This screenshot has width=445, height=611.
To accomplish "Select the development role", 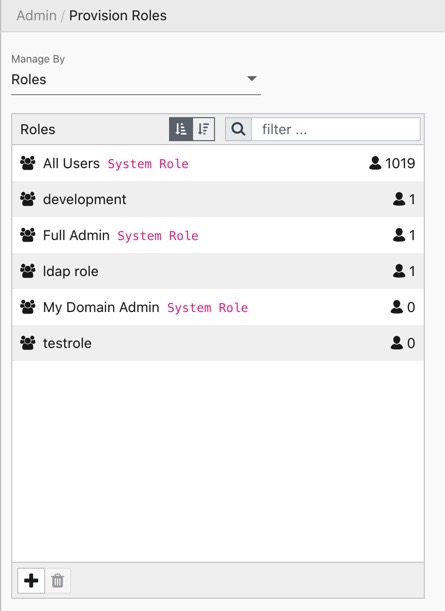I will [218, 199].
